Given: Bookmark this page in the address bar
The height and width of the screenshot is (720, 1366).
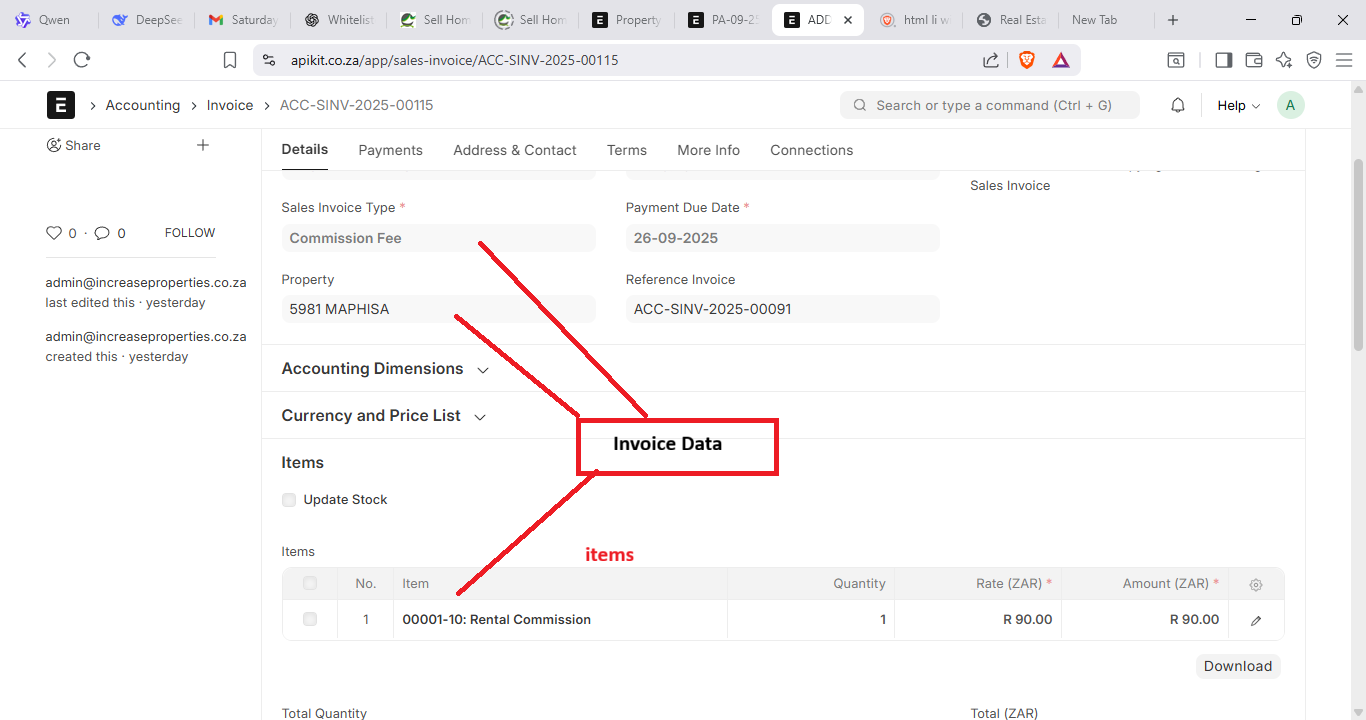Looking at the screenshot, I should point(230,60).
